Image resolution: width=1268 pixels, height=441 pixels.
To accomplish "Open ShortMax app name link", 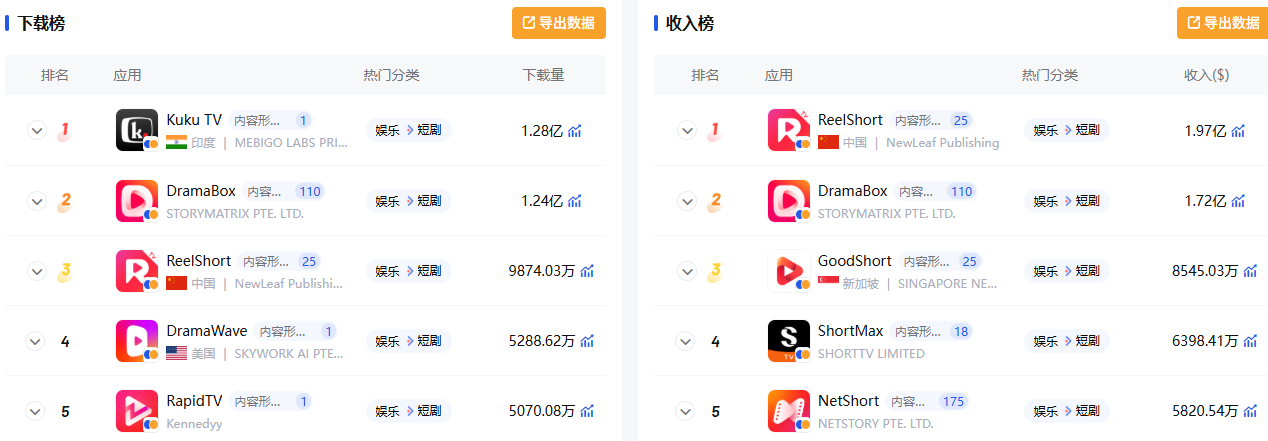I will (x=850, y=331).
